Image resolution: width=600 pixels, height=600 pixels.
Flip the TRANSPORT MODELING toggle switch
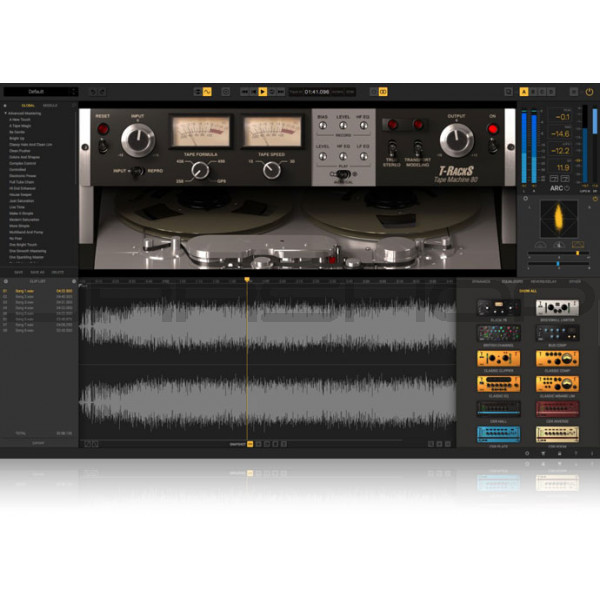pyautogui.click(x=418, y=148)
